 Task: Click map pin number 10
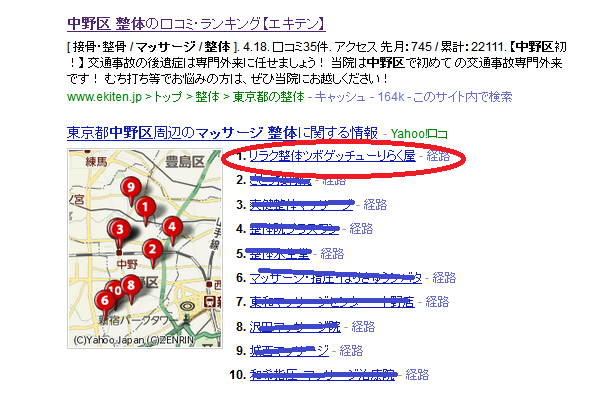pos(114,289)
